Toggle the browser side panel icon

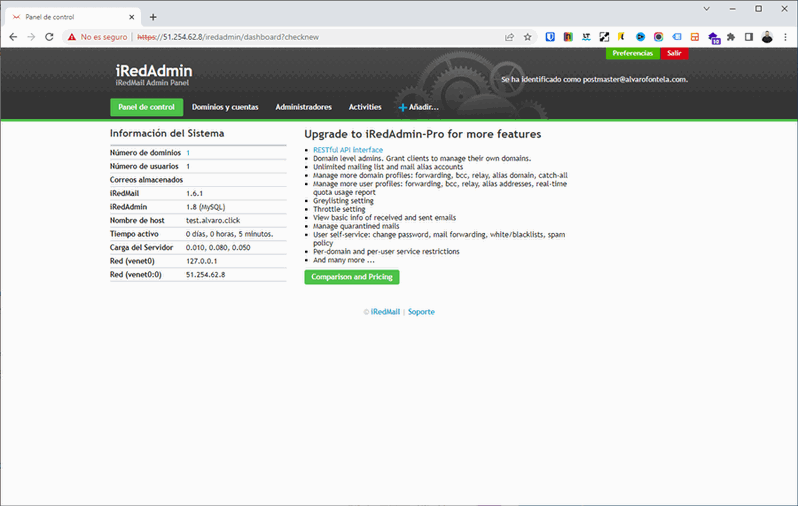coord(749,37)
